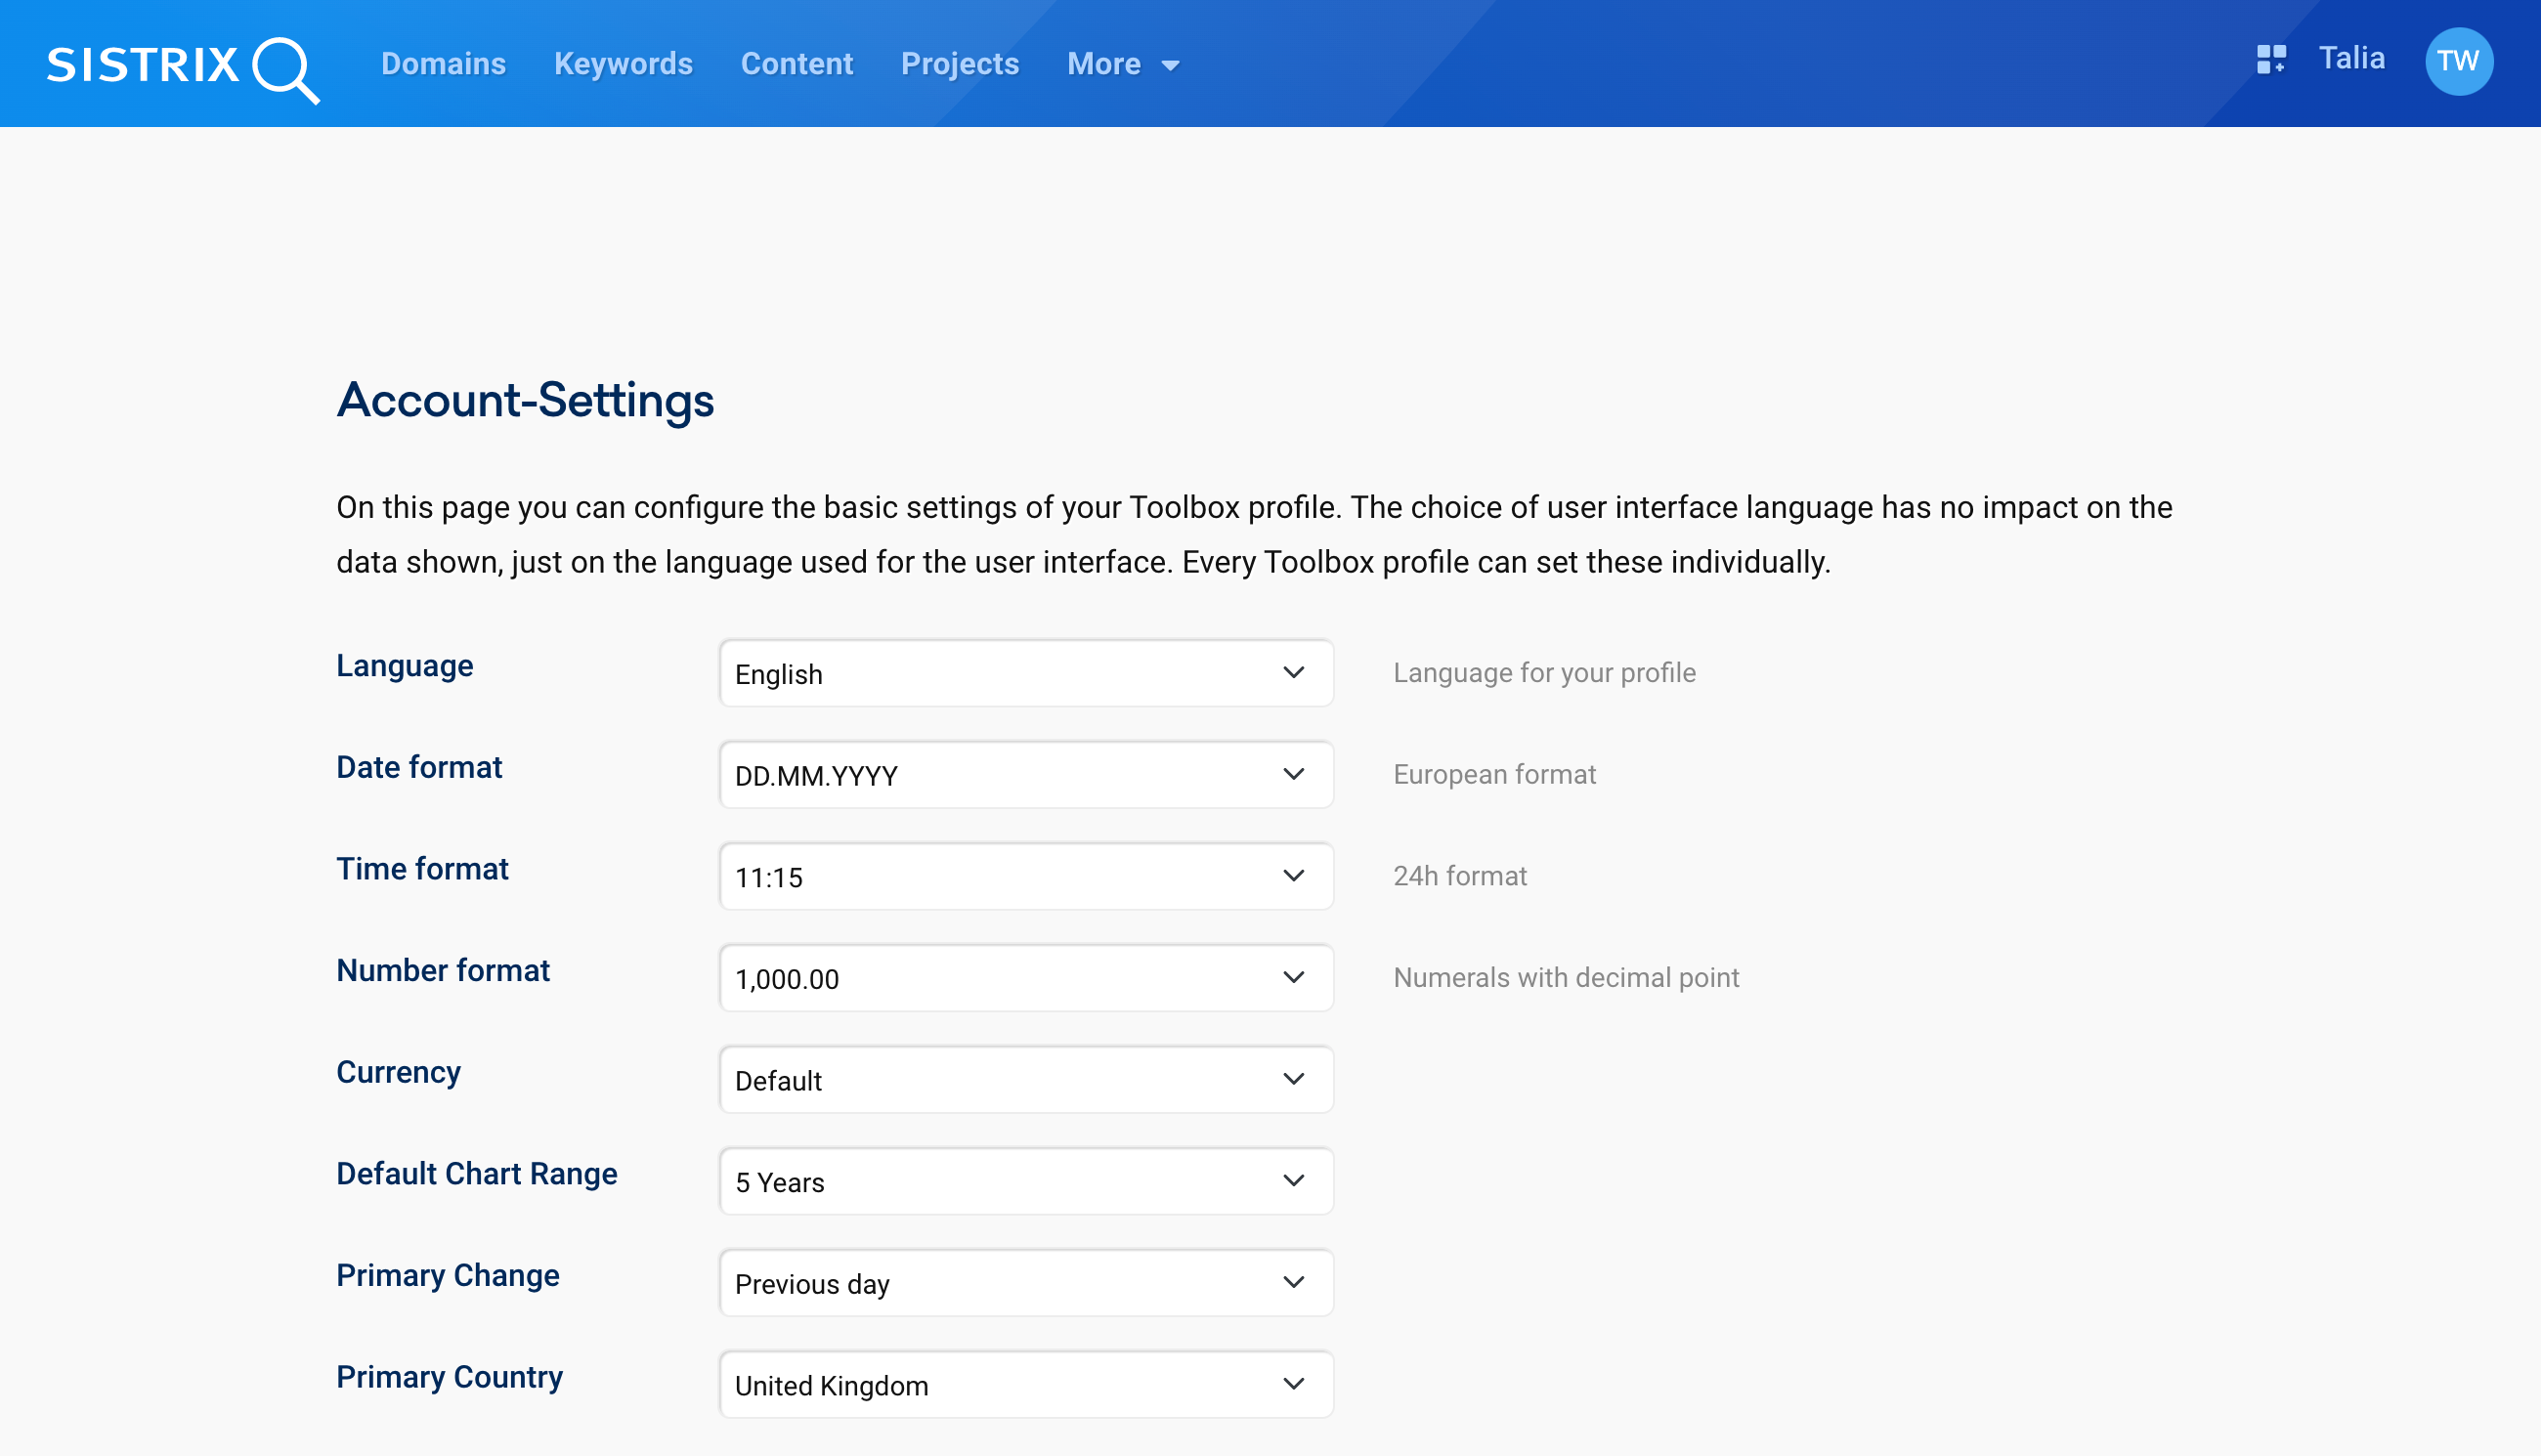Image resolution: width=2541 pixels, height=1456 pixels.
Task: Click the SISTRIX logo
Action: [183, 68]
